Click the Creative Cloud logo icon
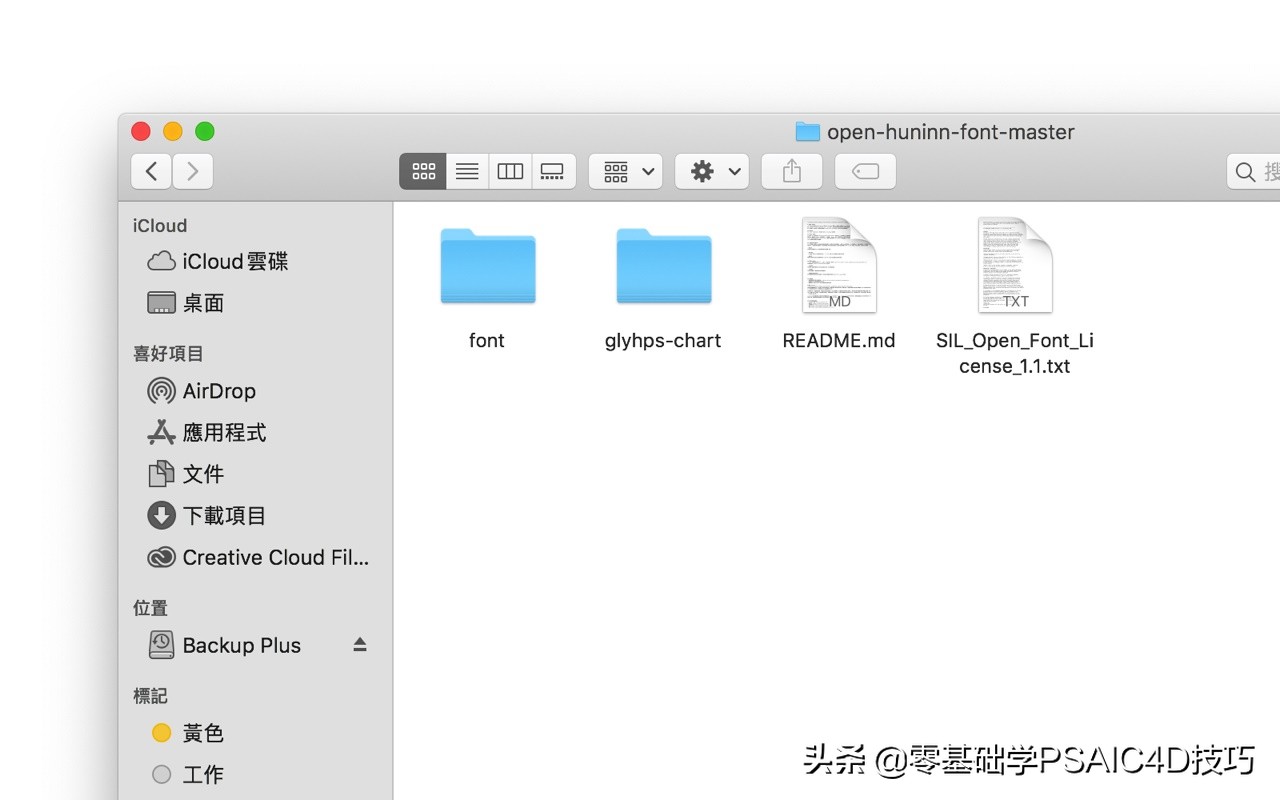Image resolution: width=1280 pixels, height=800 pixels. (161, 558)
